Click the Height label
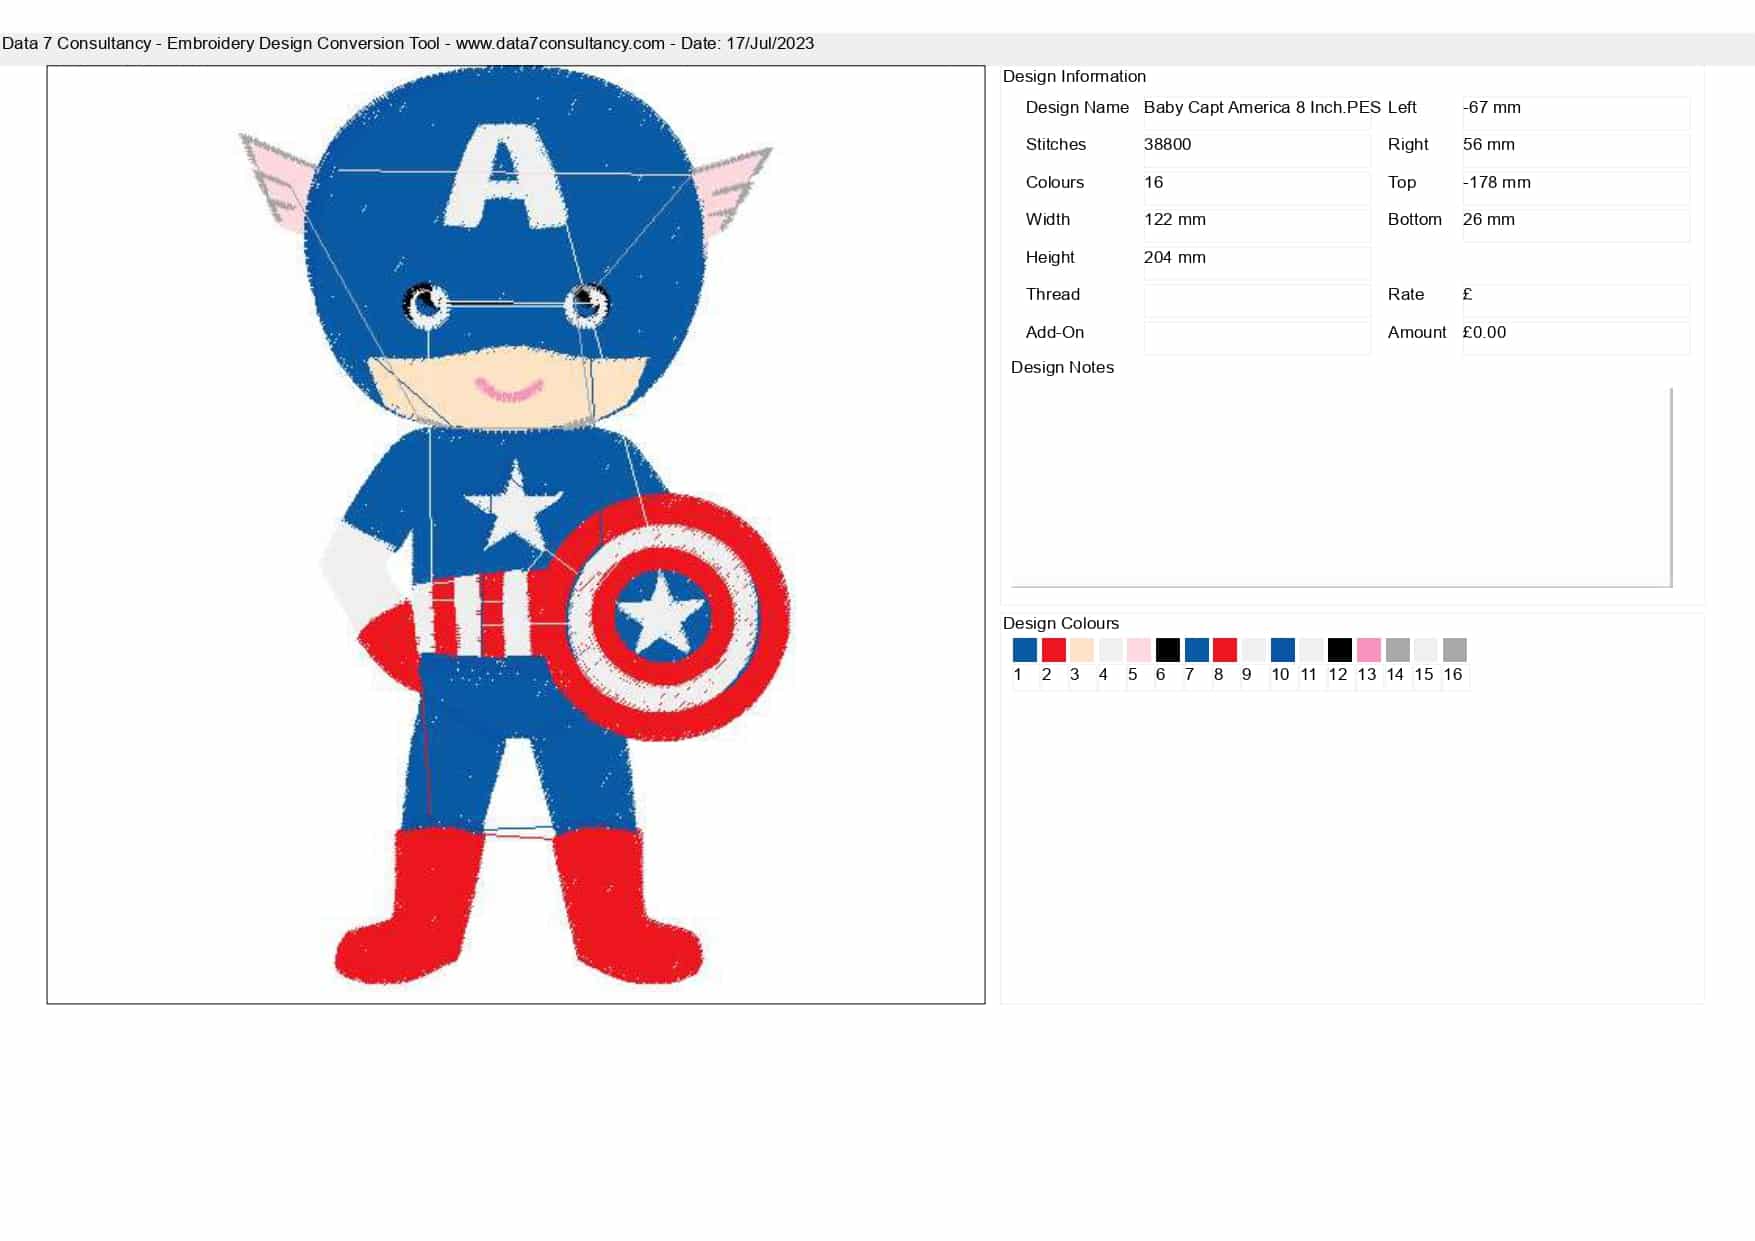The width and height of the screenshot is (1755, 1241). (x=1050, y=257)
